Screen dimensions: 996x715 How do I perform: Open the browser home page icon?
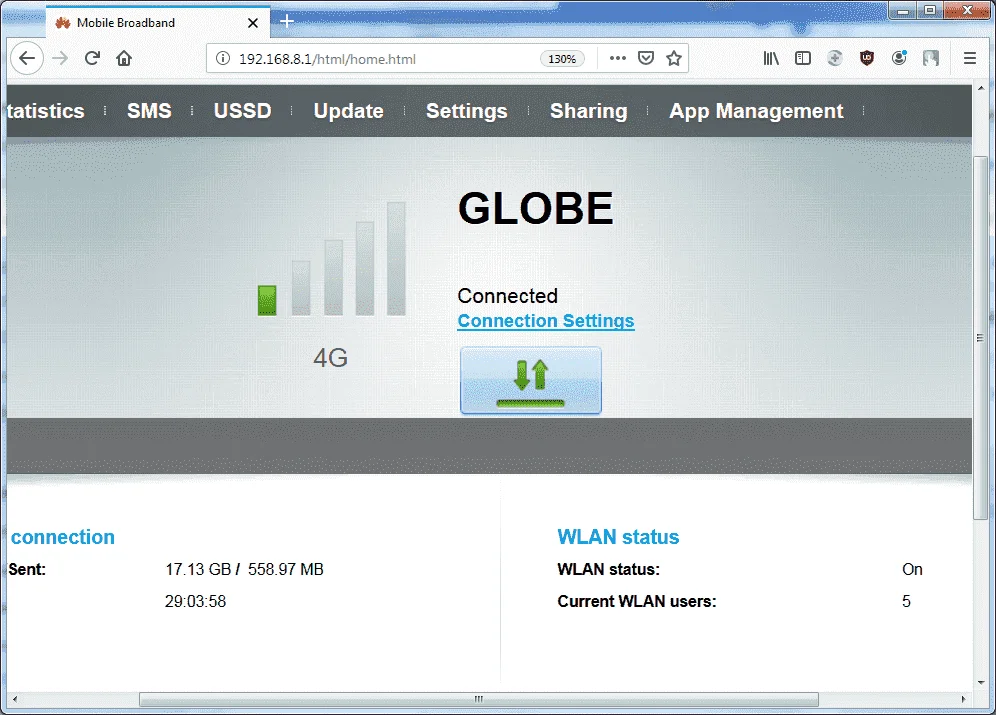(x=124, y=58)
